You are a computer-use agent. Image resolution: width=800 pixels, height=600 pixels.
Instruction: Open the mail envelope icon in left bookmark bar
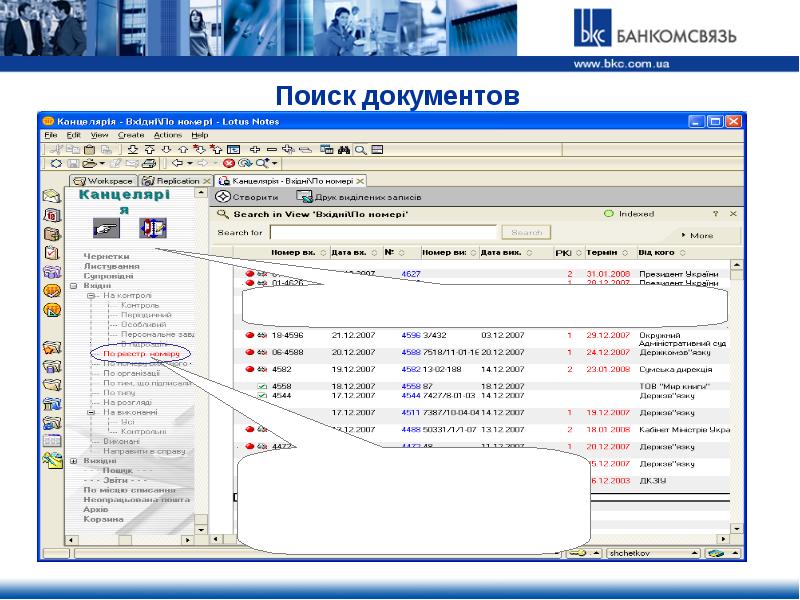click(x=52, y=196)
